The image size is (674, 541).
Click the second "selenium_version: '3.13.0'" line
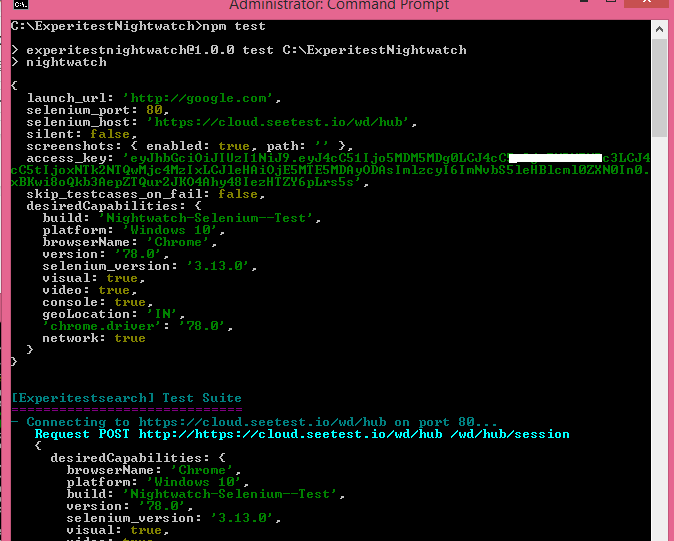[174, 518]
